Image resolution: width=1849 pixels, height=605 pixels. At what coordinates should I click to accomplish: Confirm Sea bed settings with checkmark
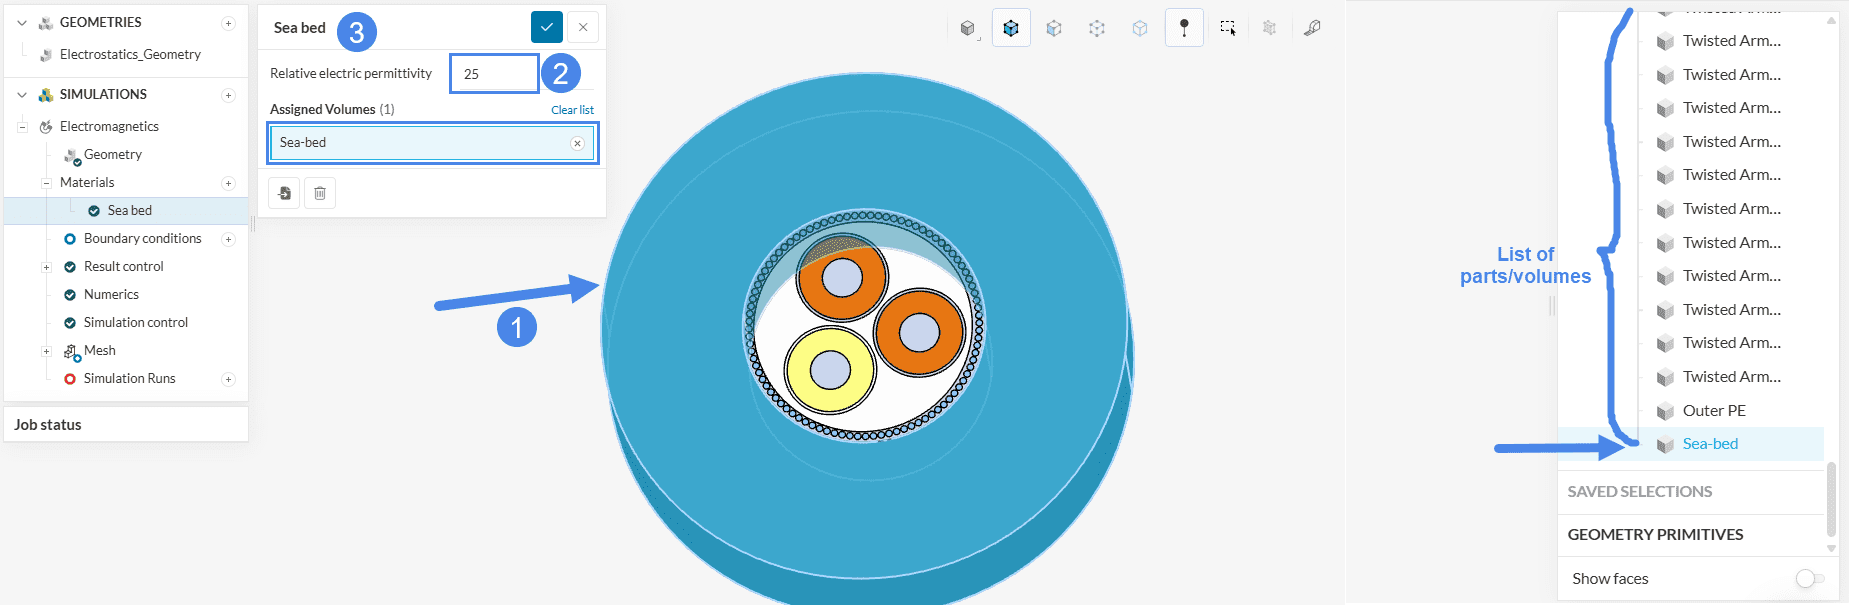pyautogui.click(x=547, y=27)
